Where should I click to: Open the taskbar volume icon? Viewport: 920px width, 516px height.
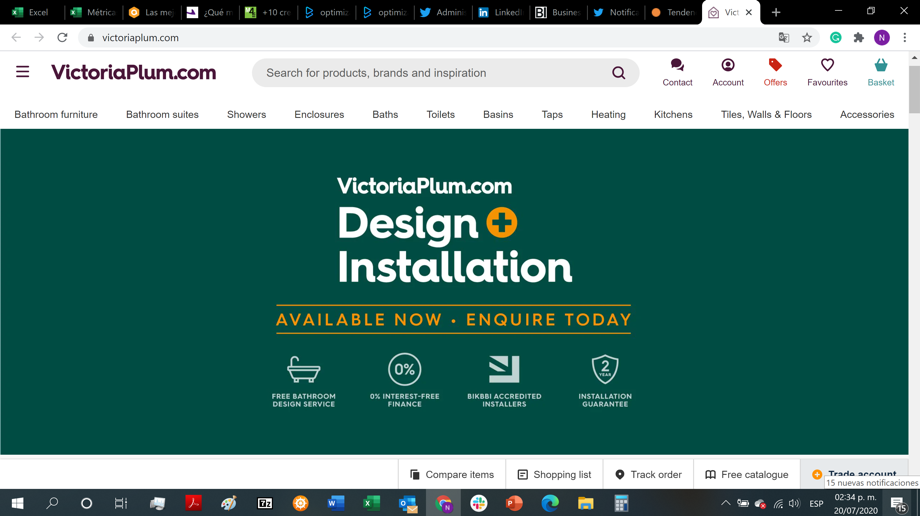pyautogui.click(x=794, y=503)
